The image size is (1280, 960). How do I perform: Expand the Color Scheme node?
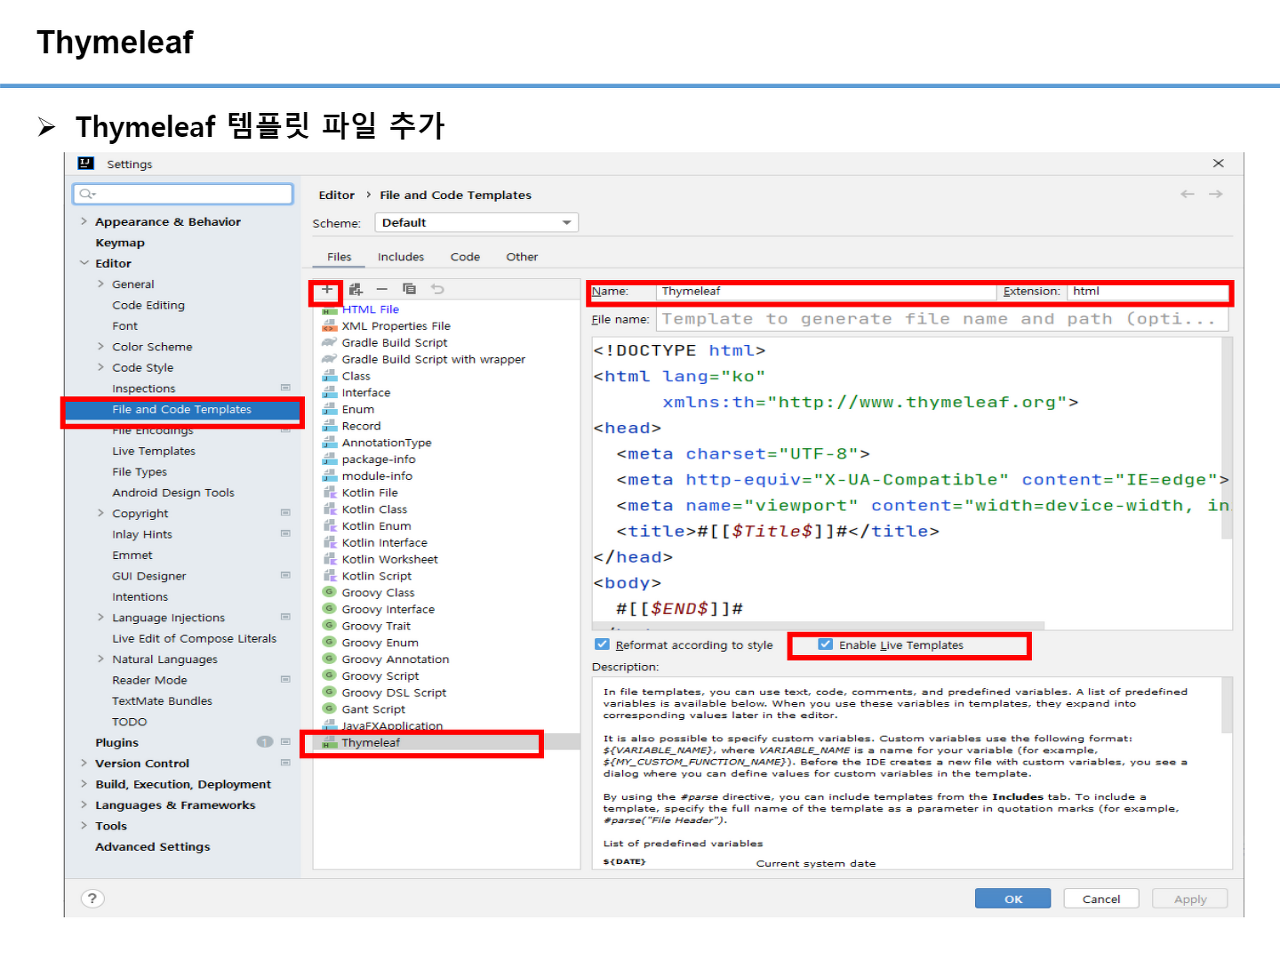[x=101, y=347]
